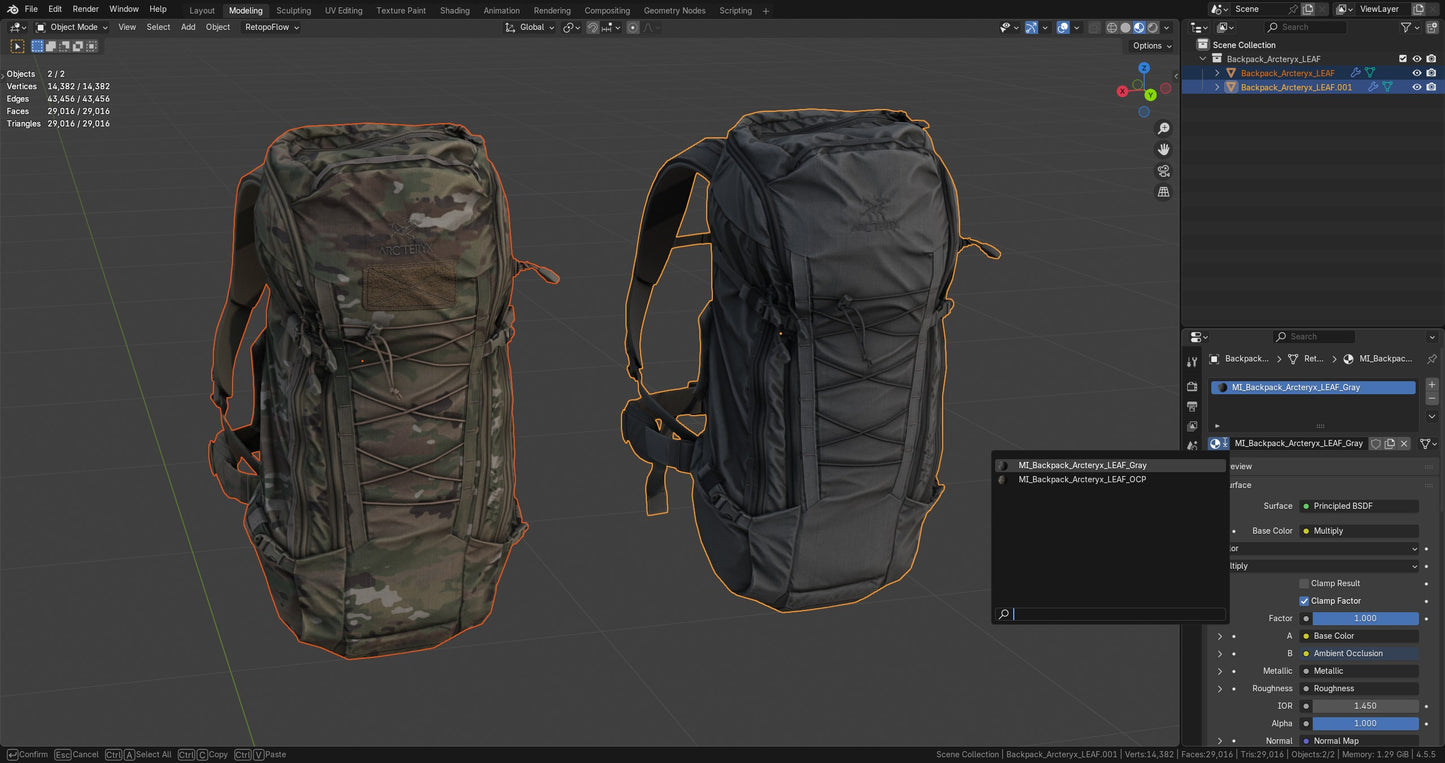Activate the Wireframe shading mode
The width and height of the screenshot is (1445, 763).
click(1112, 27)
